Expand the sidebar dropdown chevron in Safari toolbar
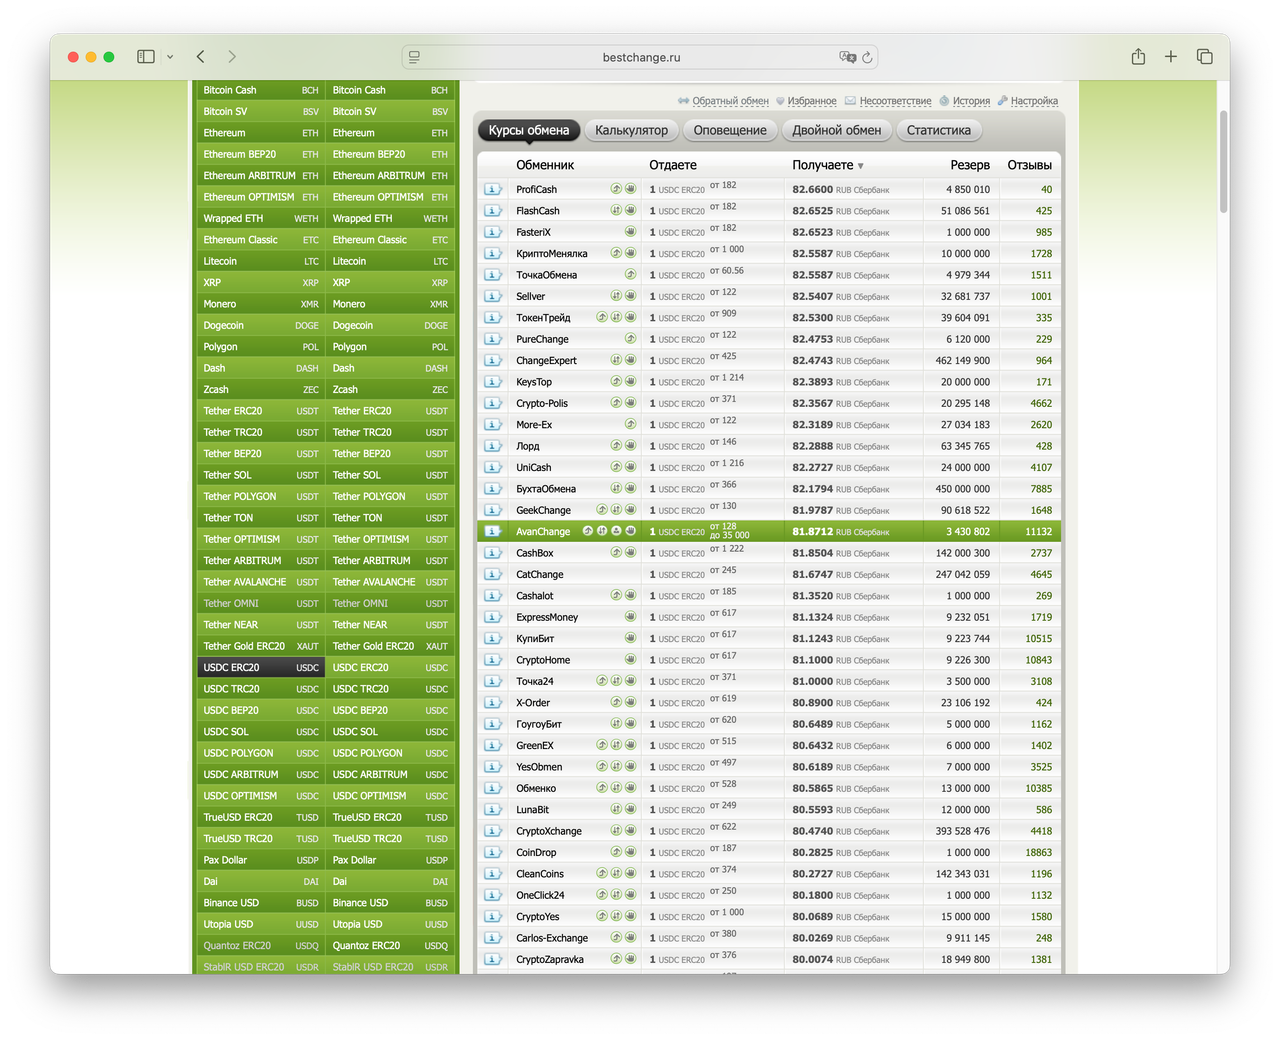This screenshot has width=1280, height=1040. [170, 57]
